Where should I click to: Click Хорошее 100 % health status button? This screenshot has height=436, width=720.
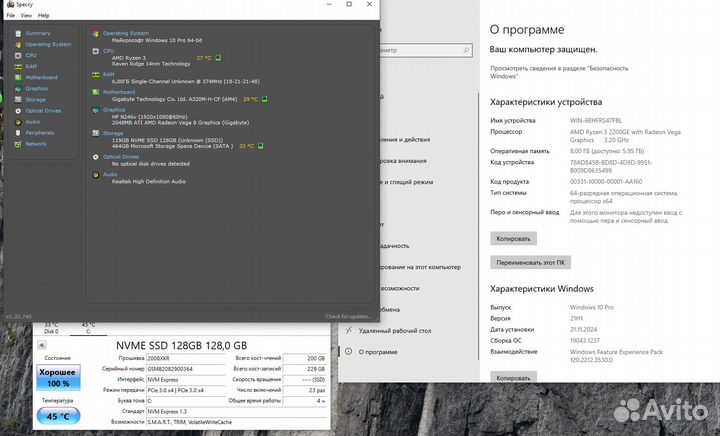58,378
